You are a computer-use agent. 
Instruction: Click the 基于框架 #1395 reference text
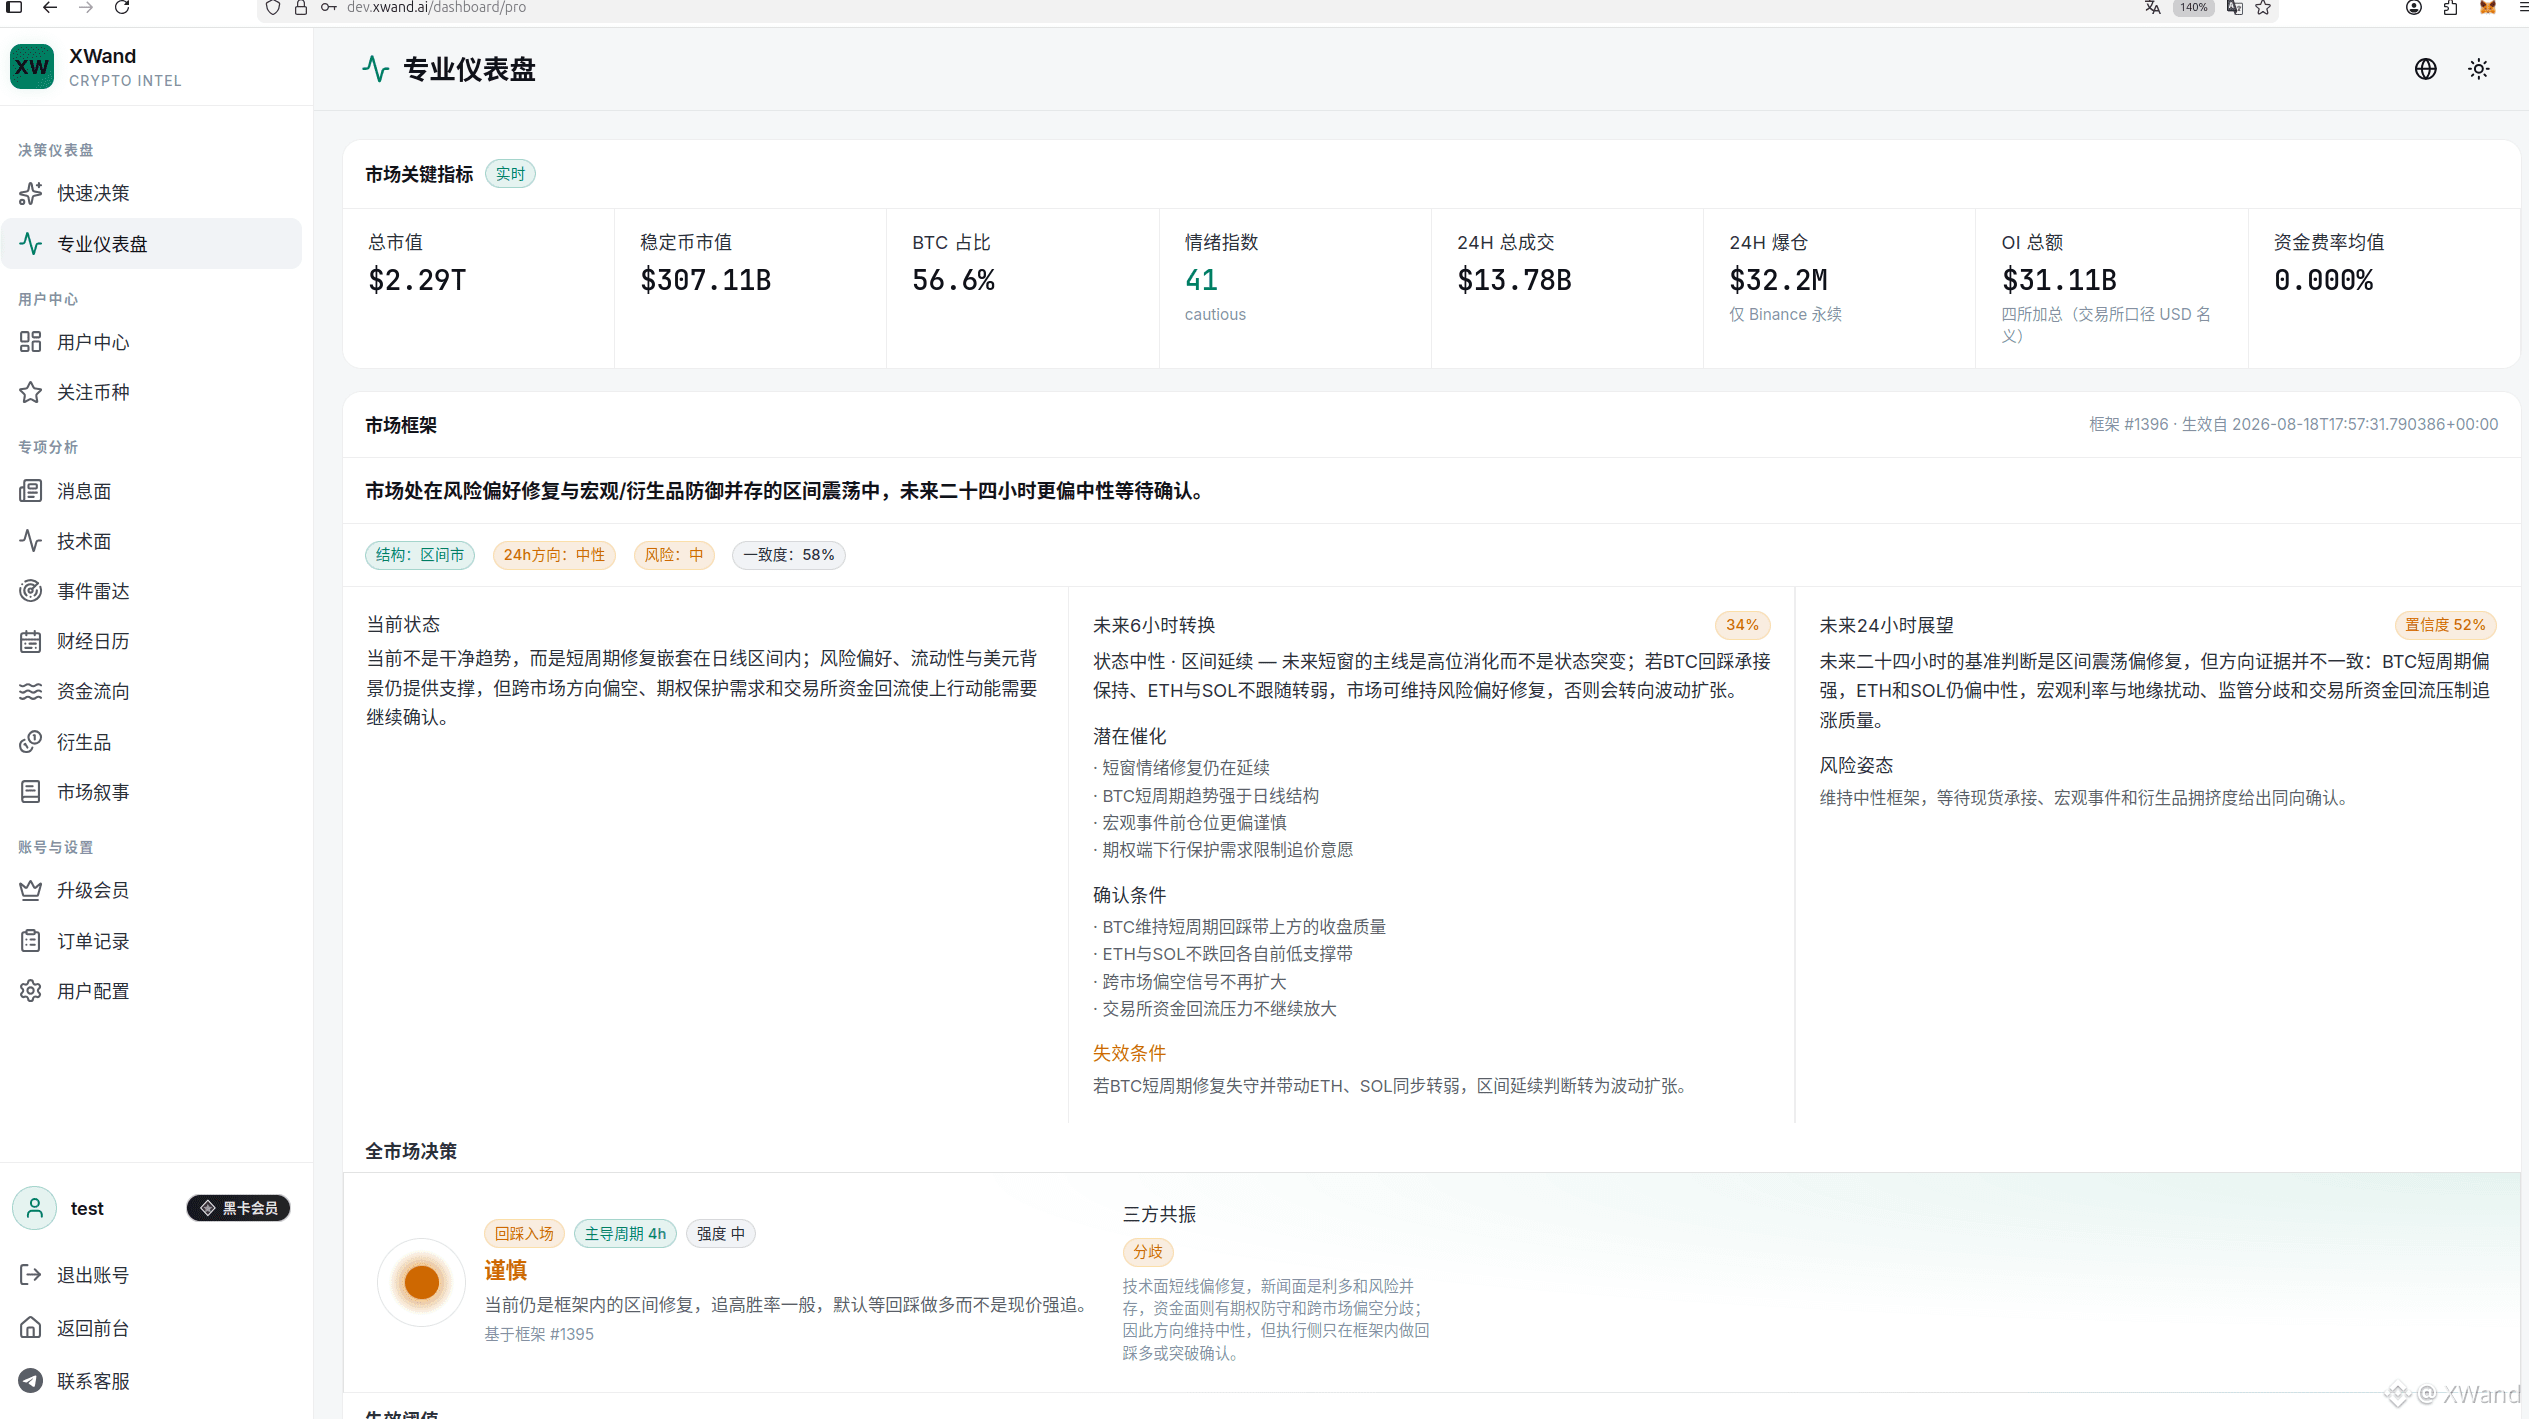coord(539,1334)
